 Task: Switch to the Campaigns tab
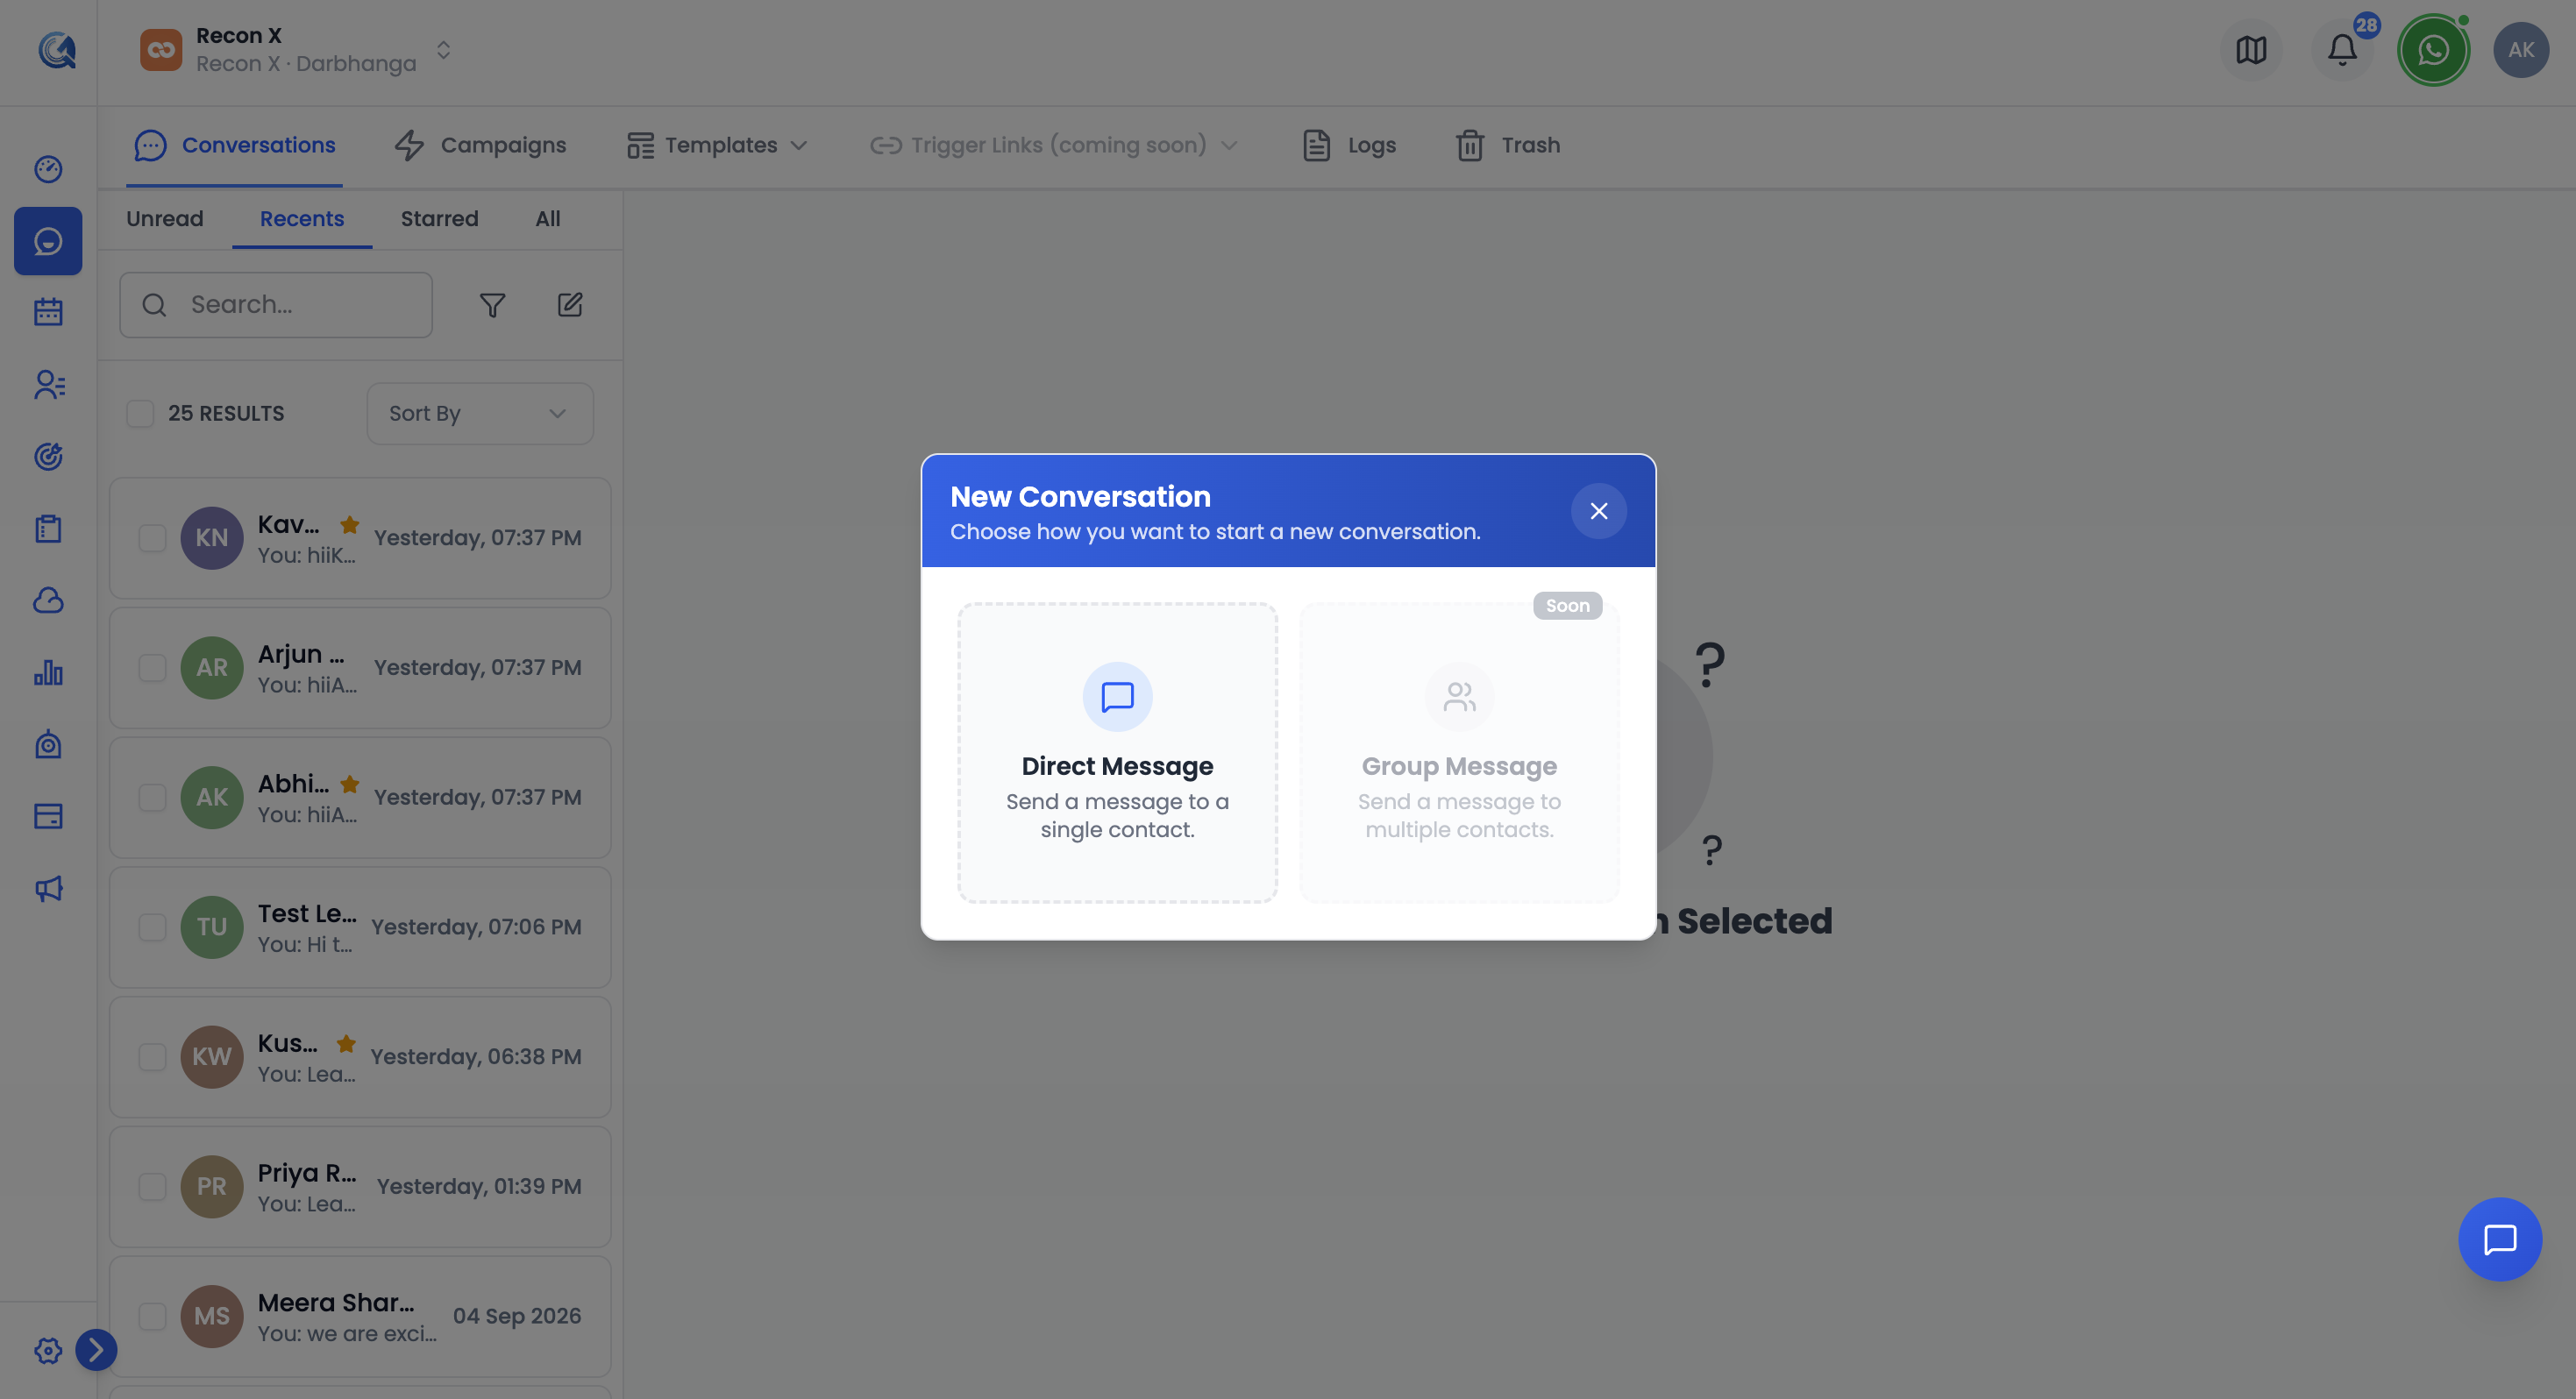pos(481,145)
